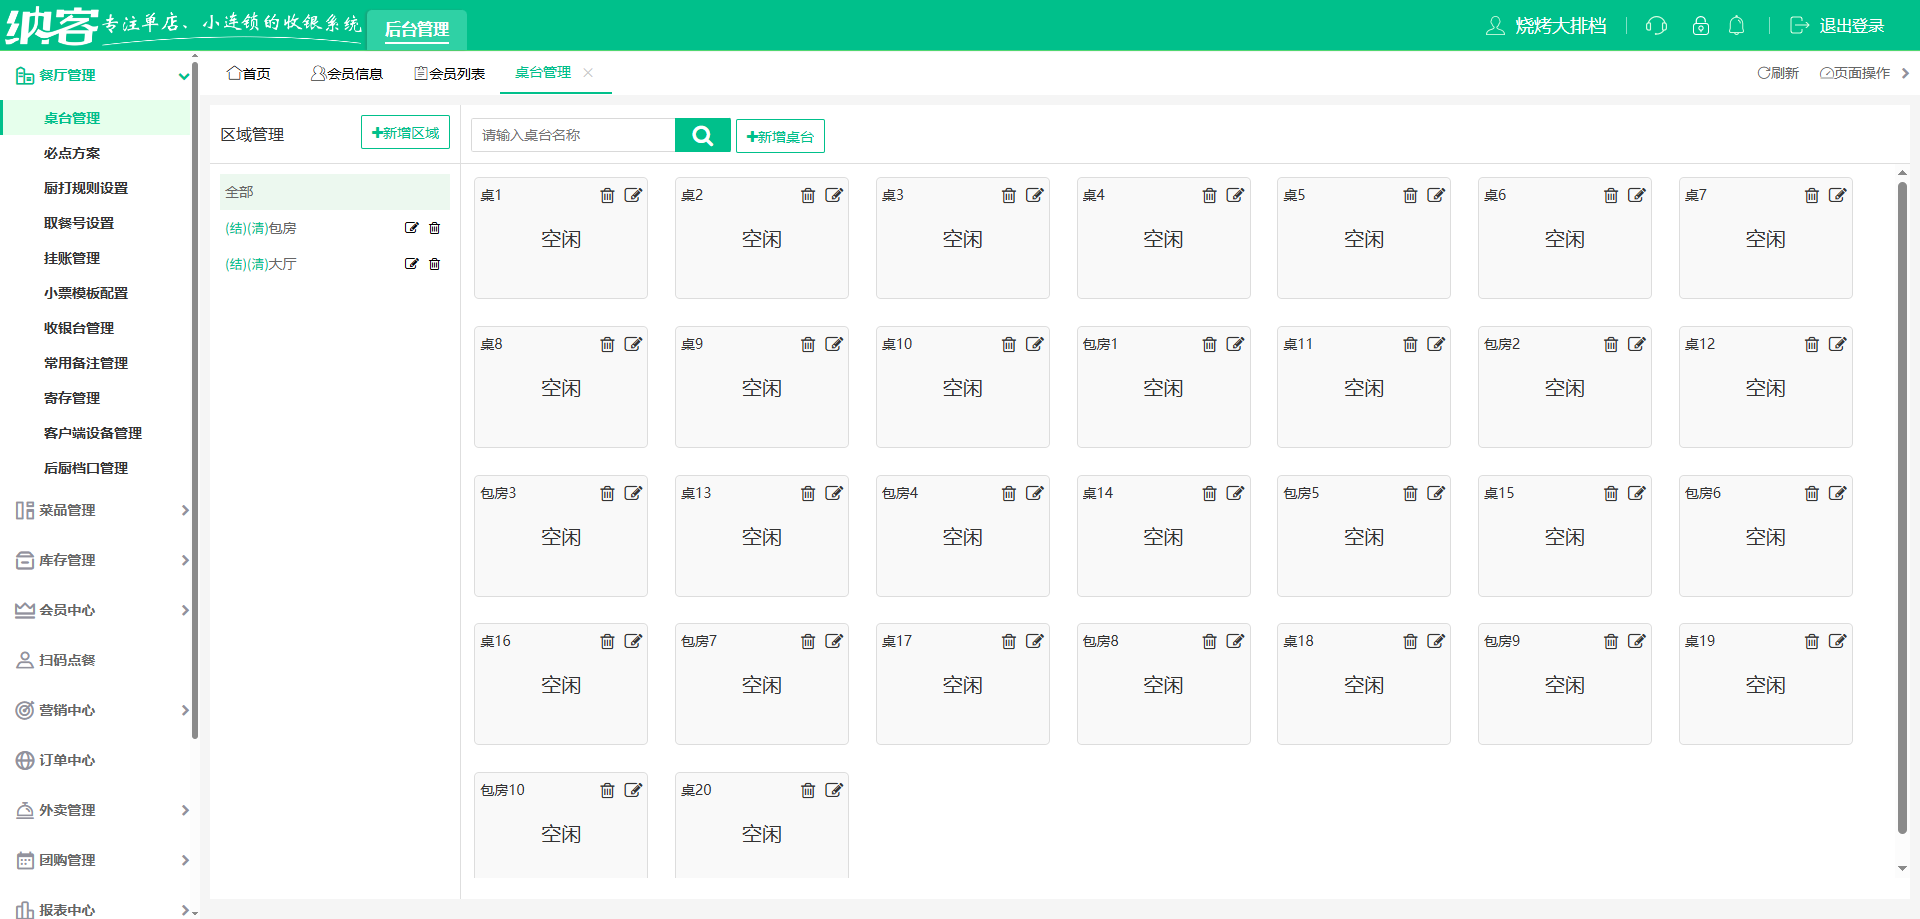The width and height of the screenshot is (1920, 919).
Task: Open 必点方案 in the sidebar
Action: pyautogui.click(x=72, y=153)
